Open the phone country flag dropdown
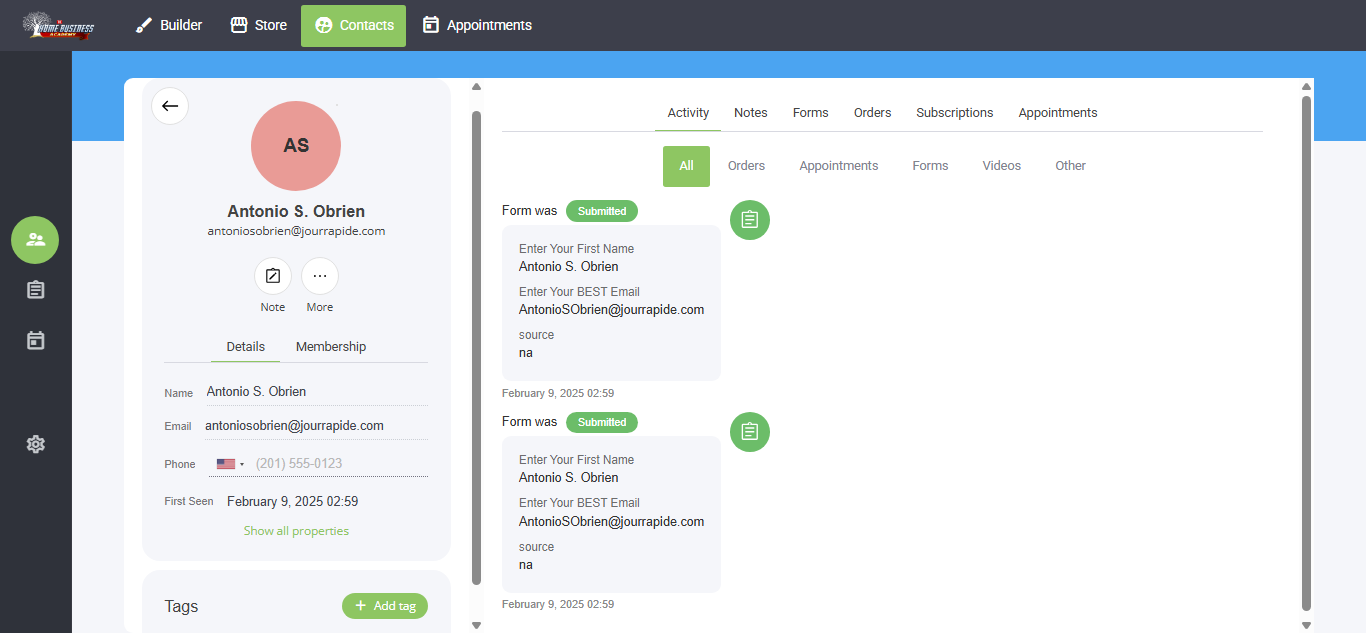 (230, 464)
